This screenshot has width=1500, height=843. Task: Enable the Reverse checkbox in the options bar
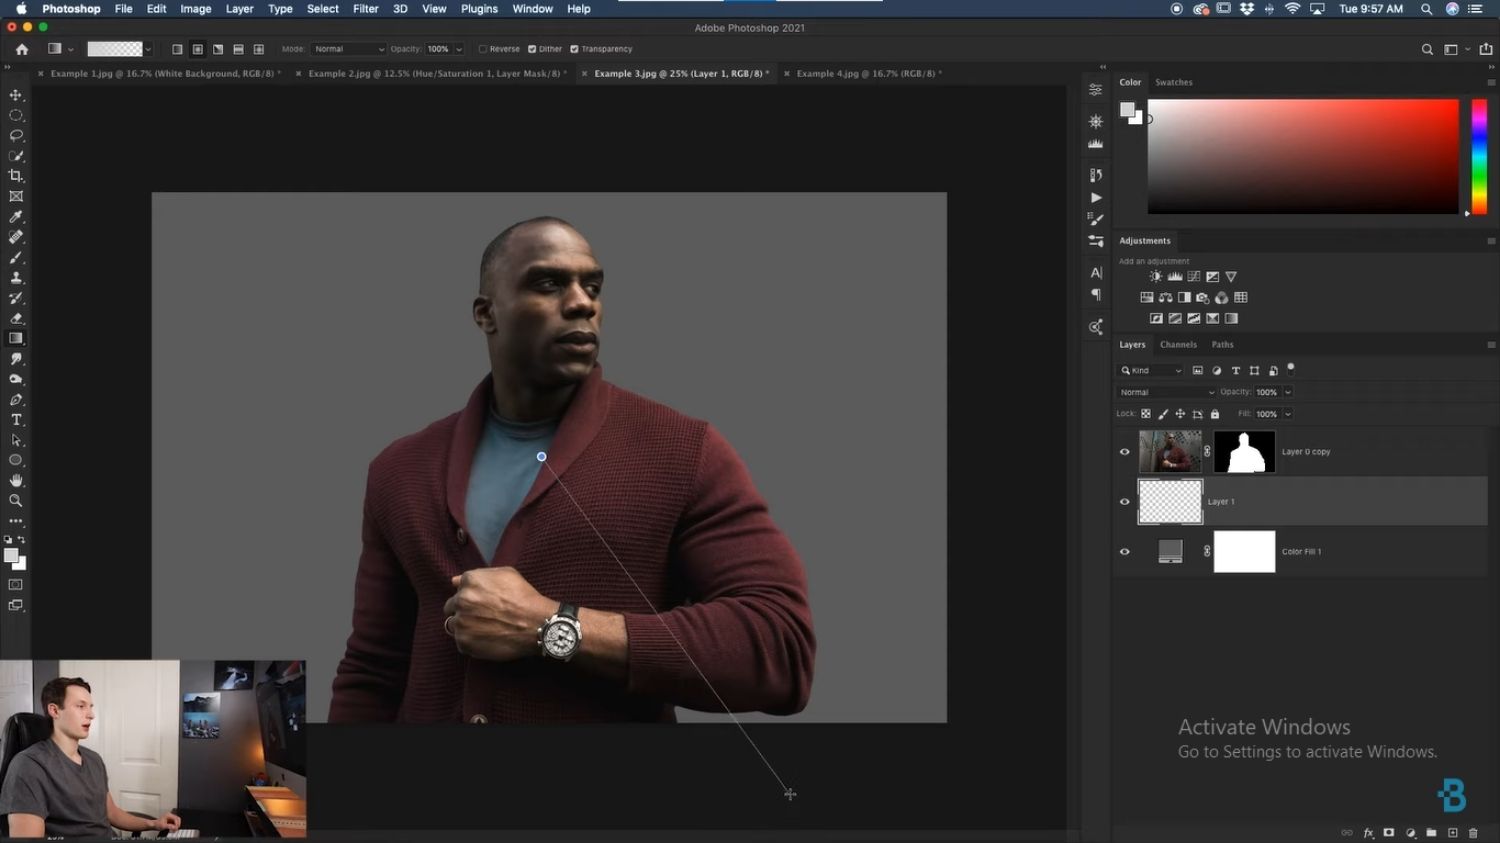click(x=484, y=48)
